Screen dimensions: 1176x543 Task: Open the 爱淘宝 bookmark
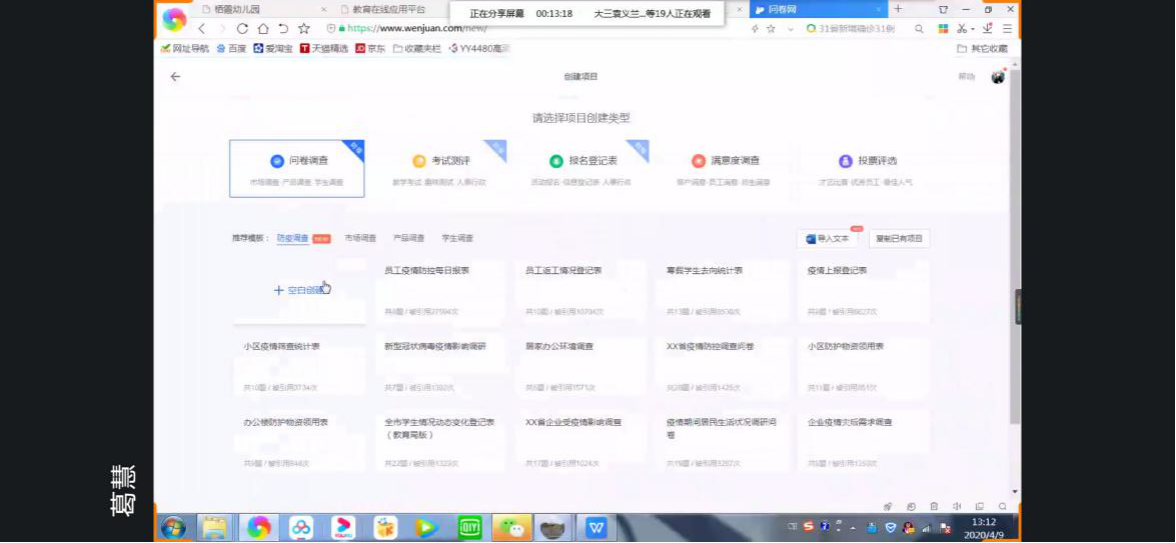[x=273, y=48]
